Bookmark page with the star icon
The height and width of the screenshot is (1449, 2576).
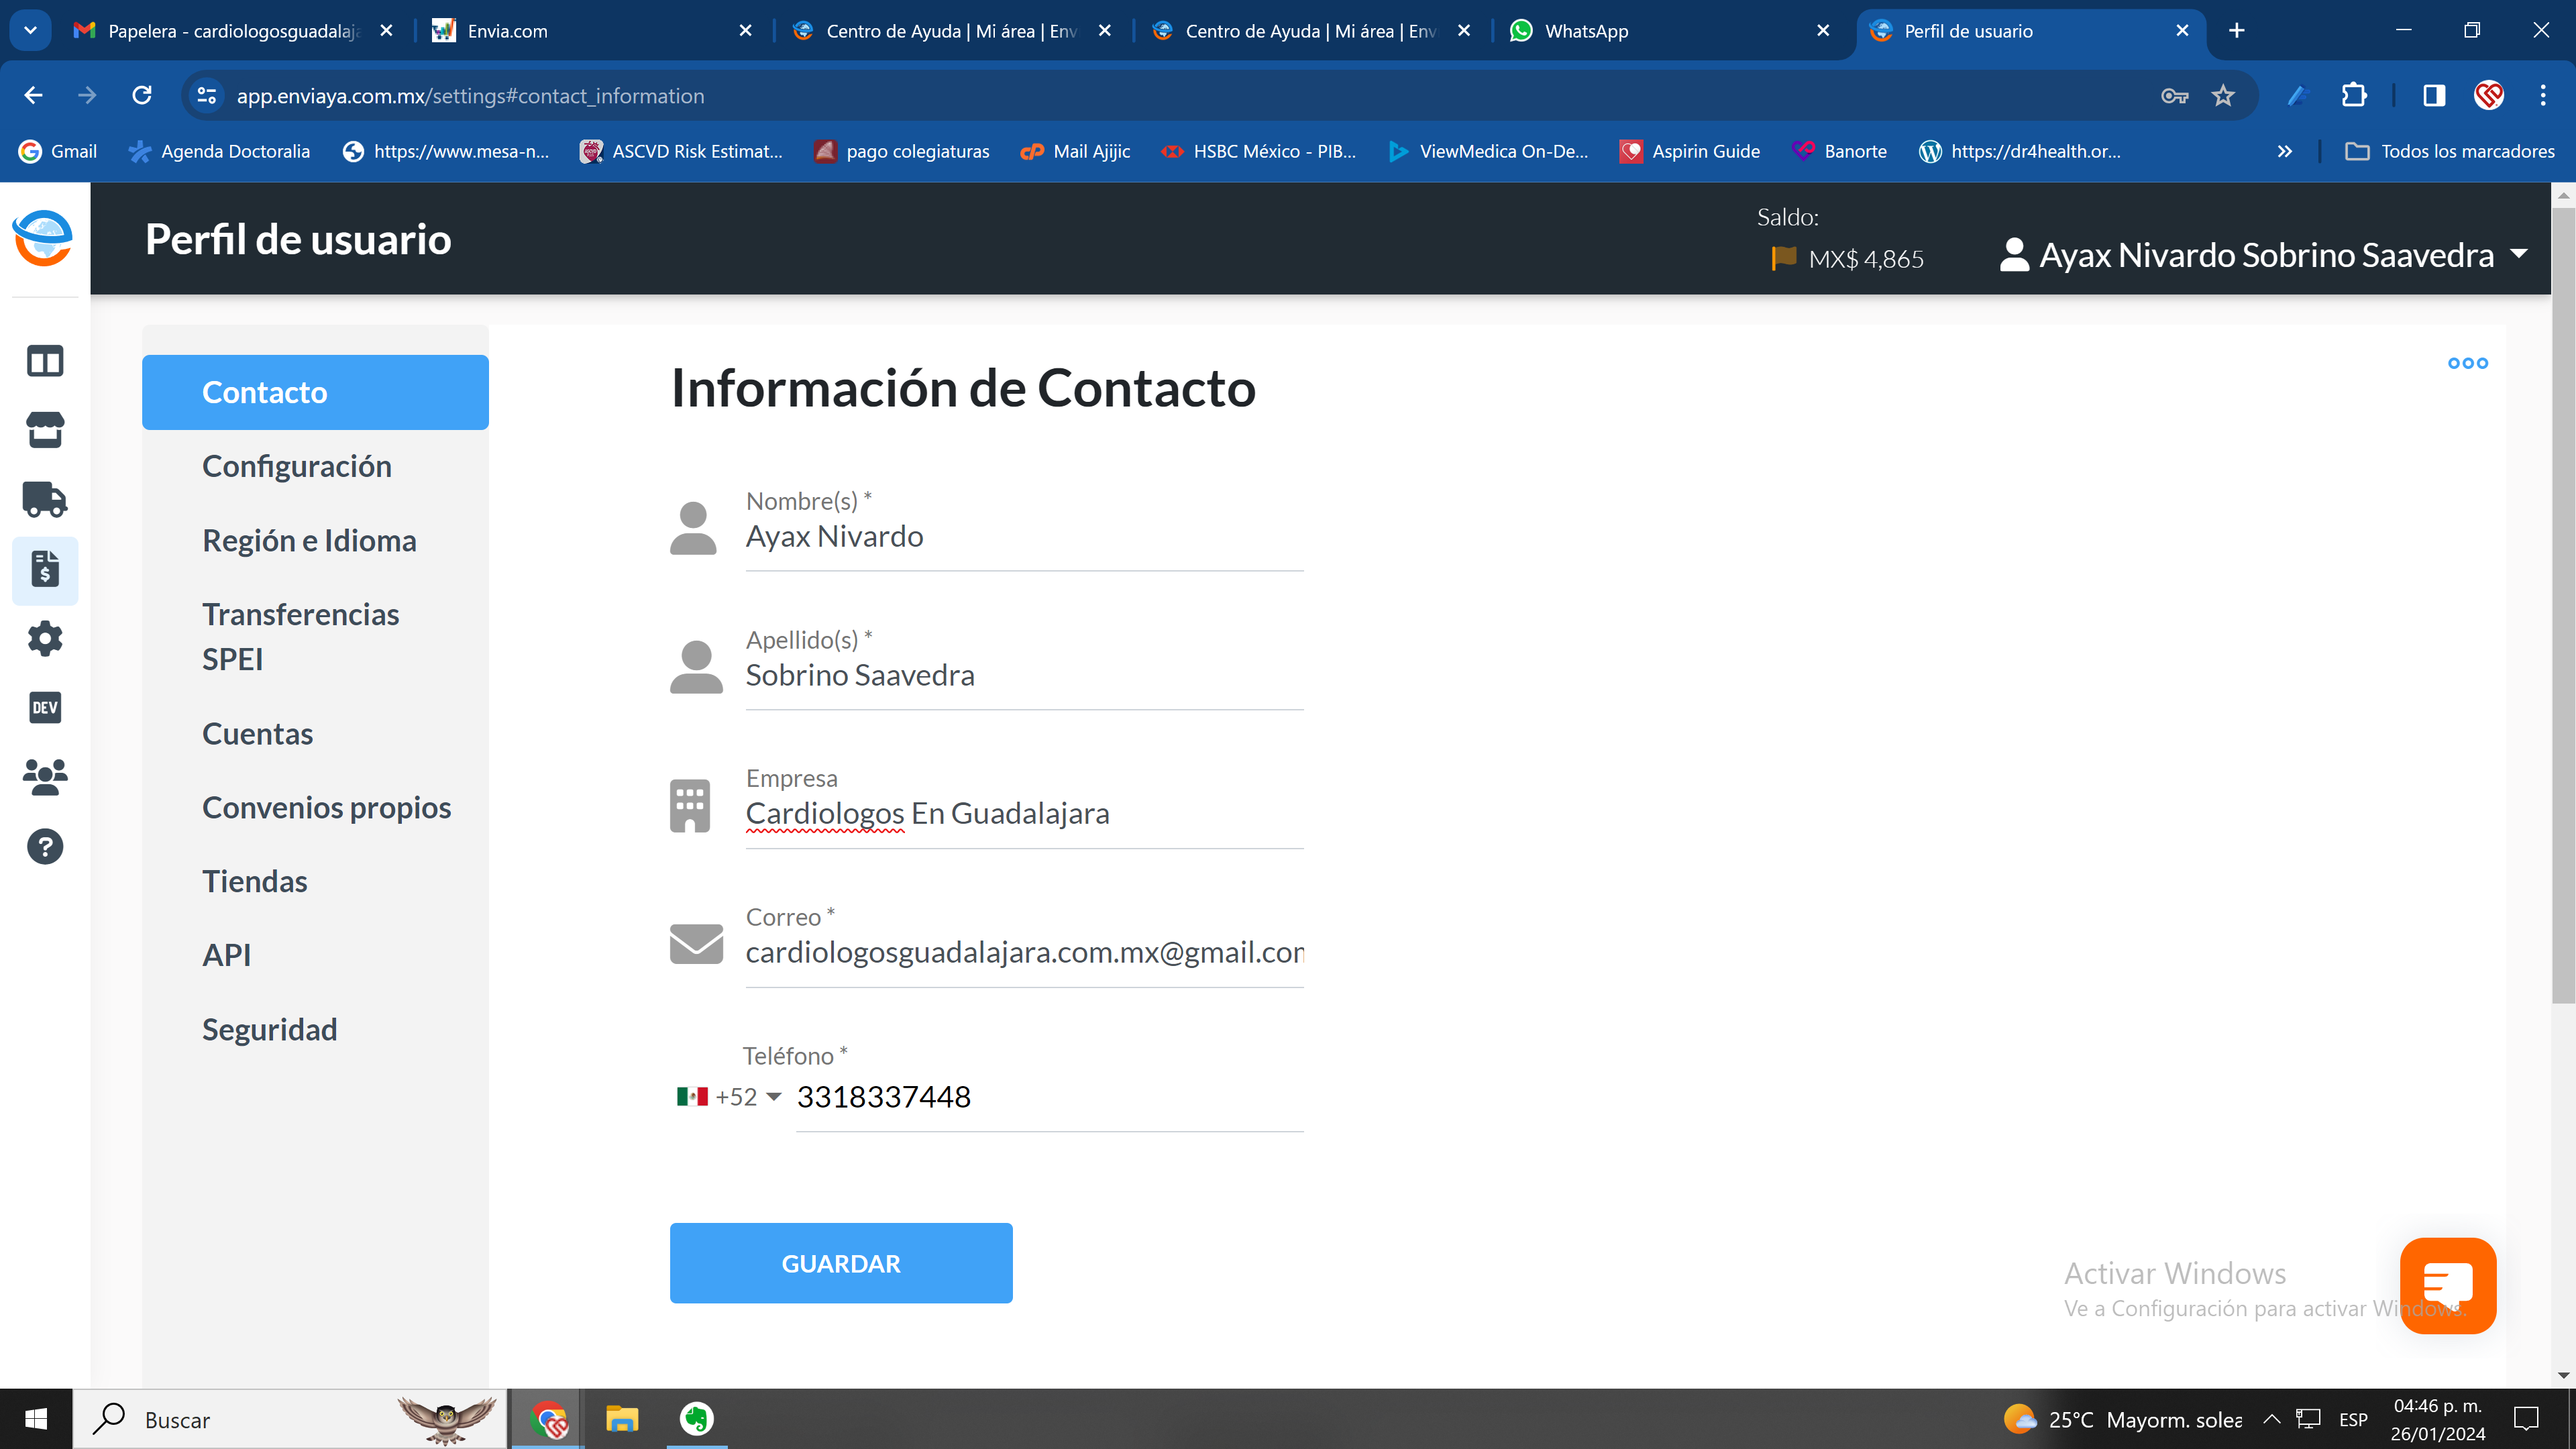(x=2222, y=96)
